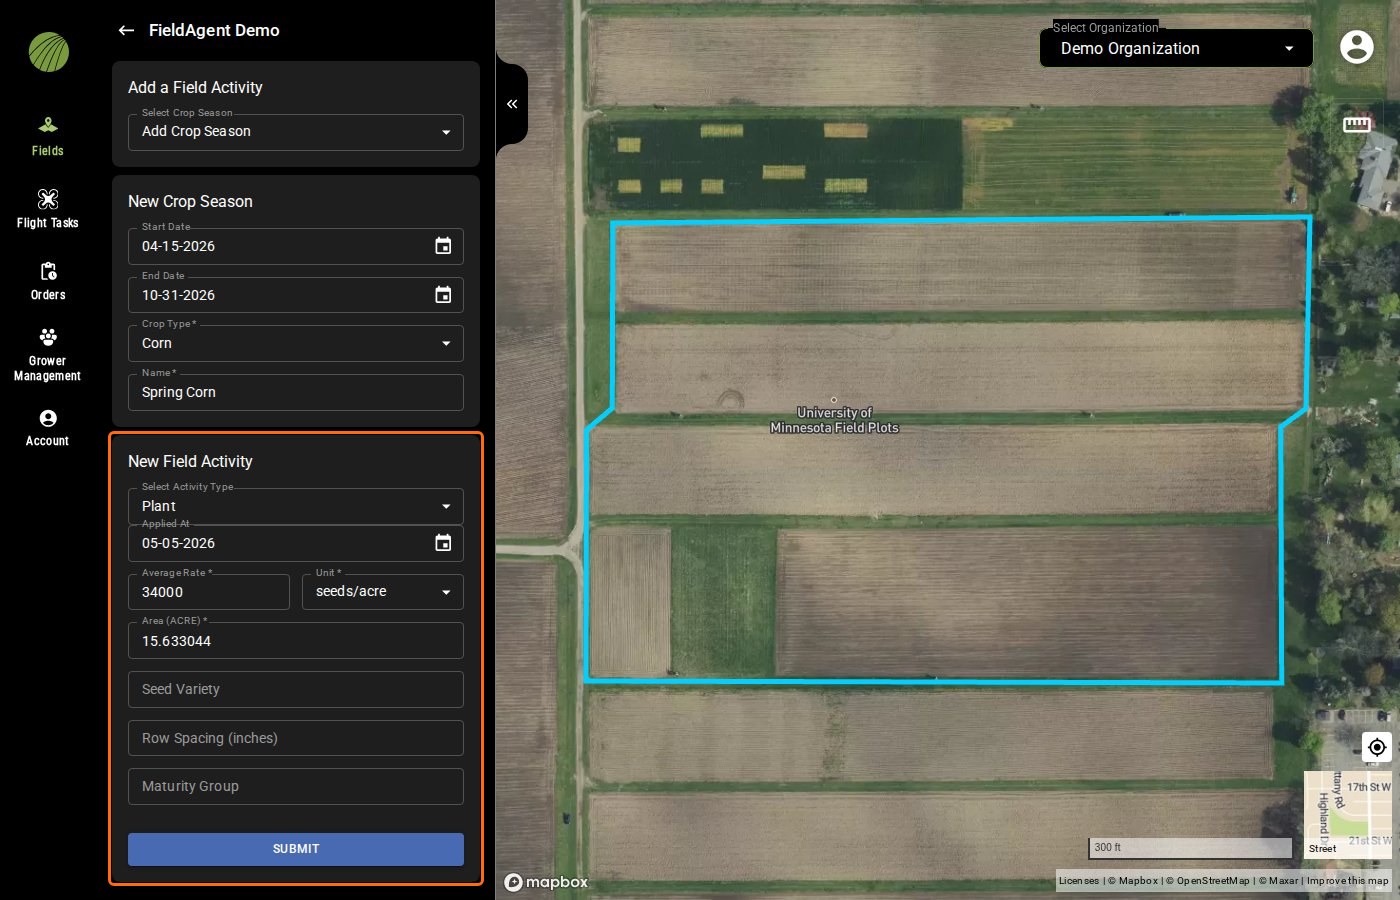Focus the Maturity Group input
The width and height of the screenshot is (1400, 900).
tap(296, 786)
